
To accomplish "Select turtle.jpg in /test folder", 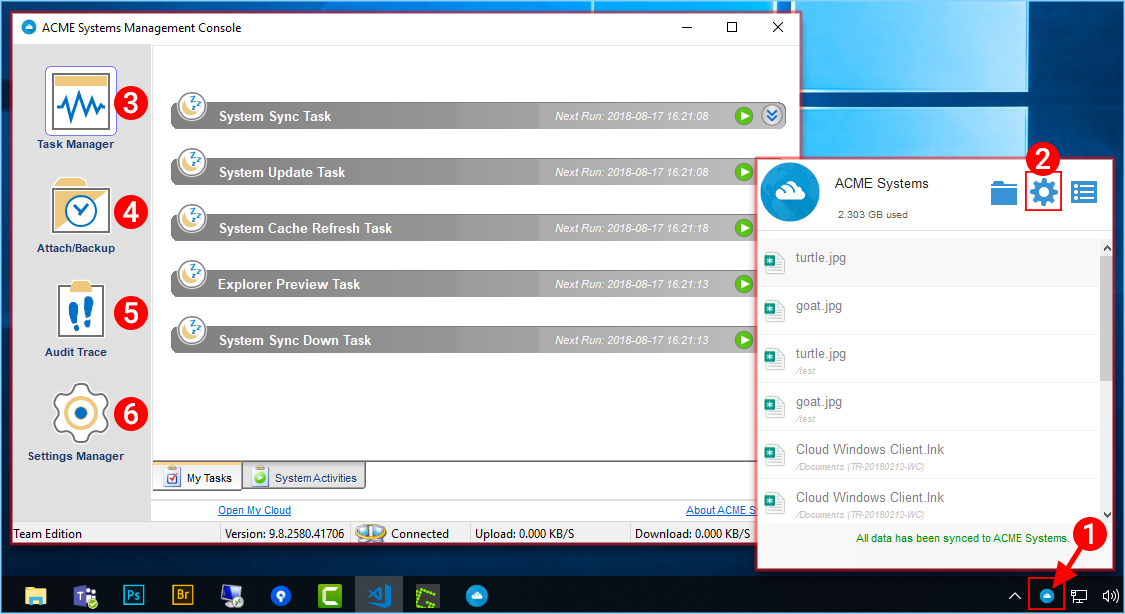I will 928,359.
